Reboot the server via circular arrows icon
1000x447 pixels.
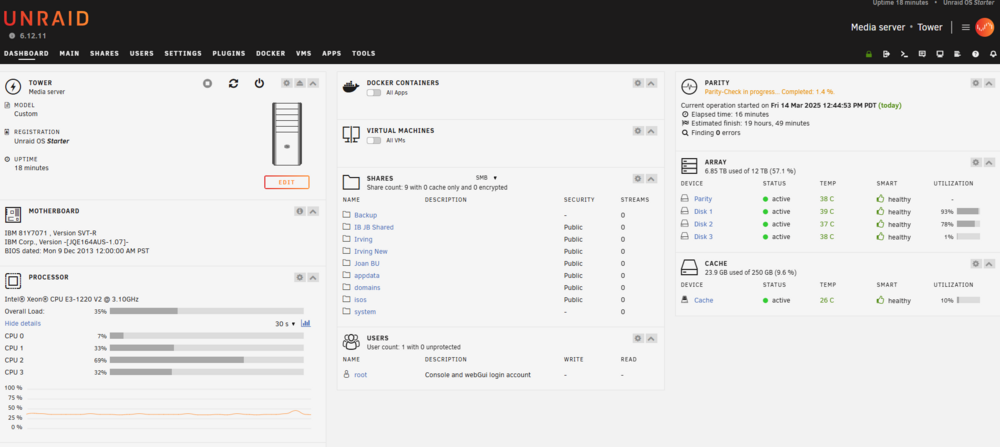(233, 84)
